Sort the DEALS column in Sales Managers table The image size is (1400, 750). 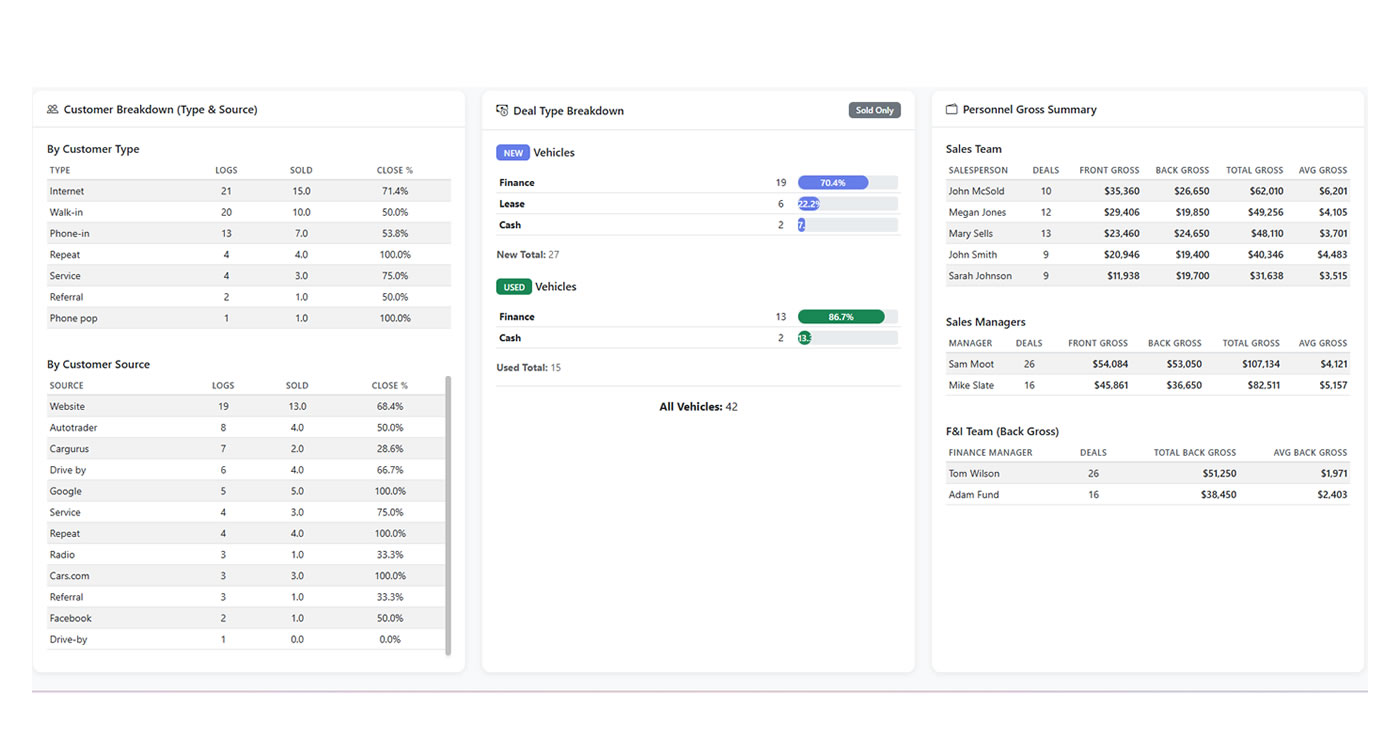pyautogui.click(x=1029, y=342)
